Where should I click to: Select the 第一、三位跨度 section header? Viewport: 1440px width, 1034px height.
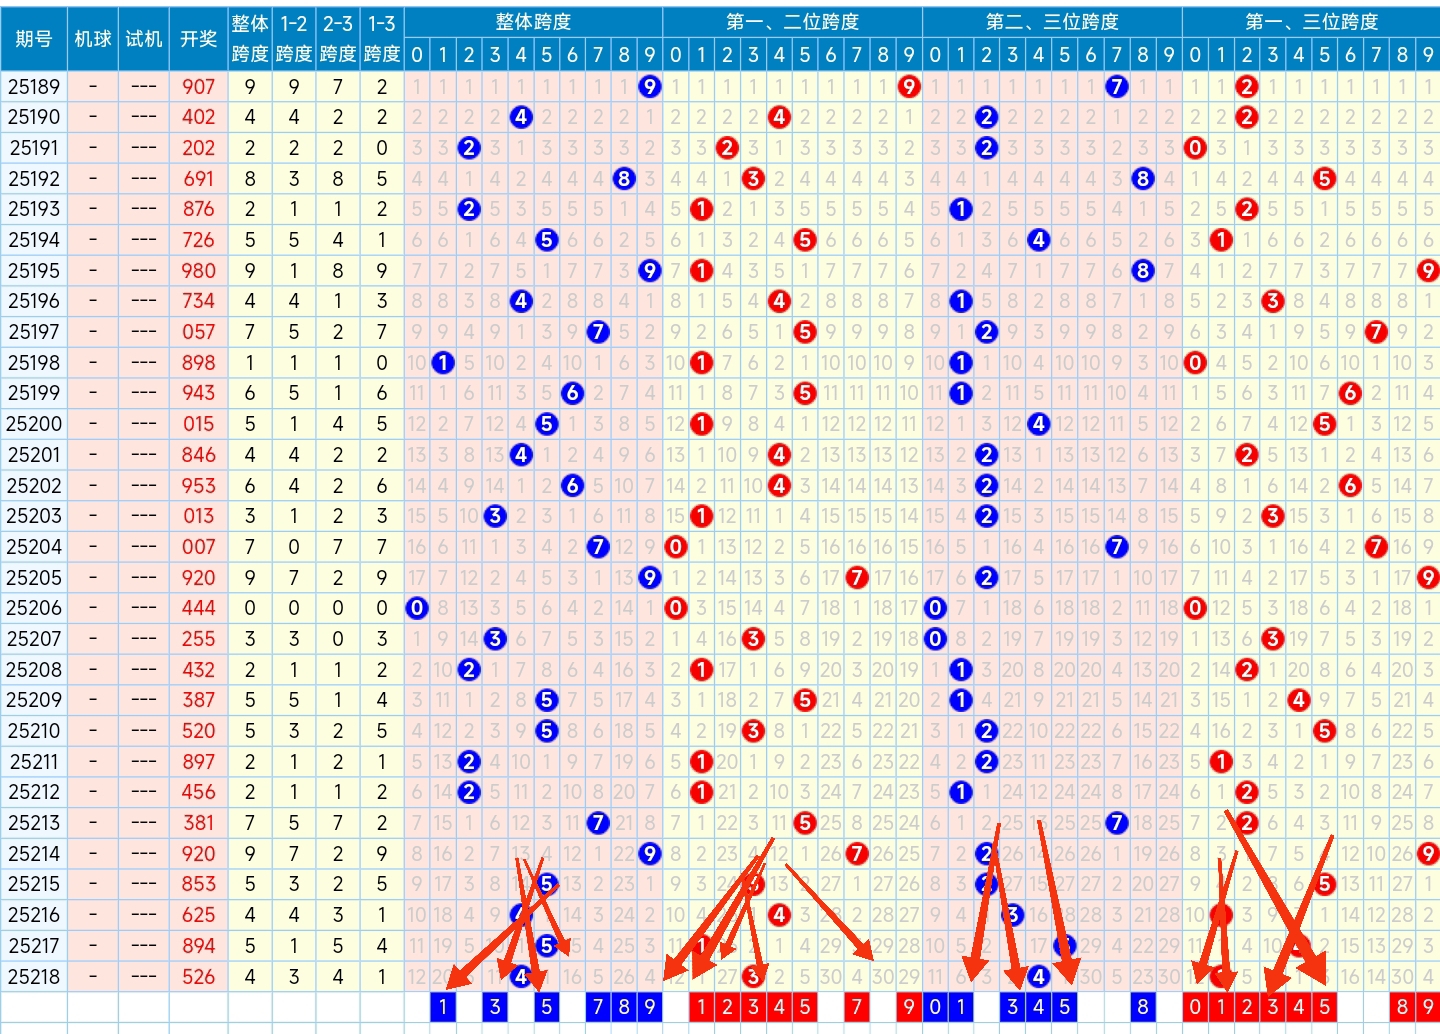click(1311, 21)
